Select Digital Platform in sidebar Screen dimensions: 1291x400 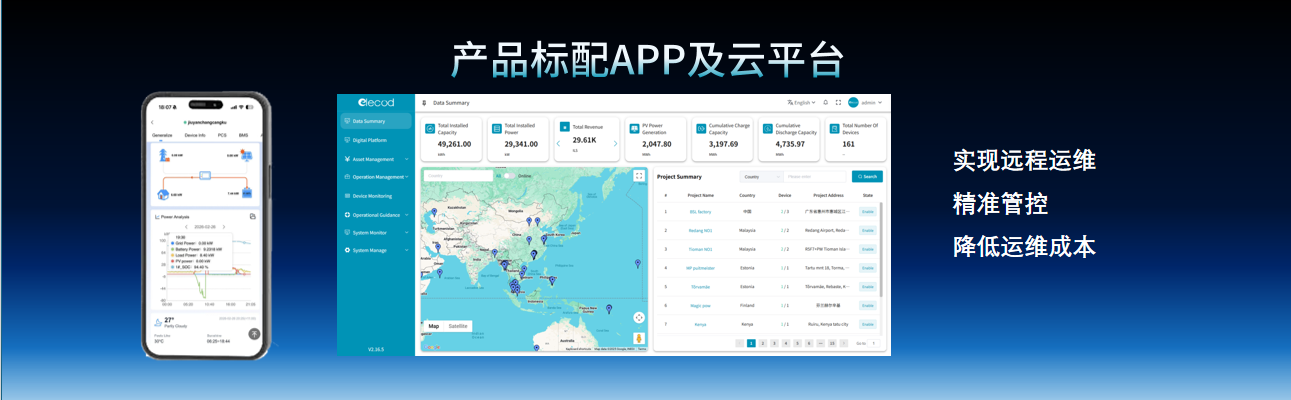tap(369, 140)
